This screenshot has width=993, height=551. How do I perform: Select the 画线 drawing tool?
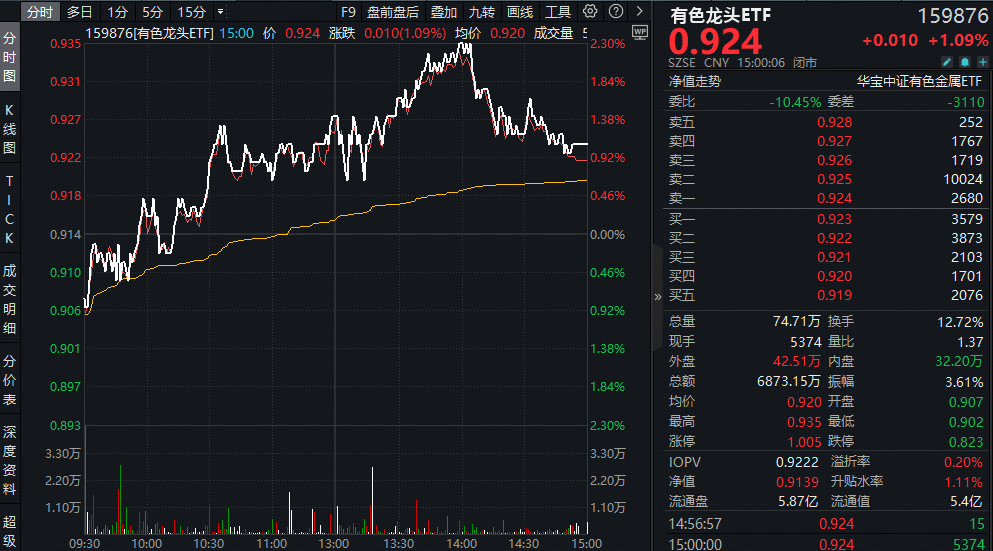coord(520,12)
